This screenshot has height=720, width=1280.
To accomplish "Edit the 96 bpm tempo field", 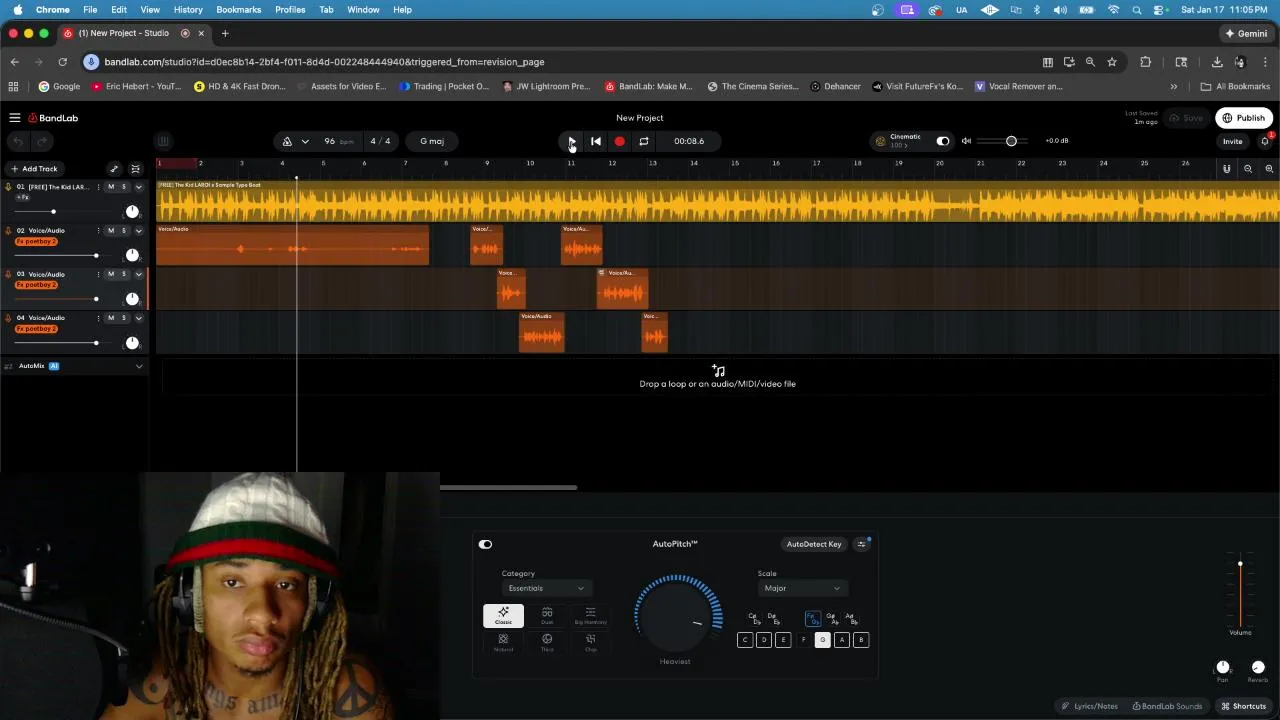I will pos(338,141).
